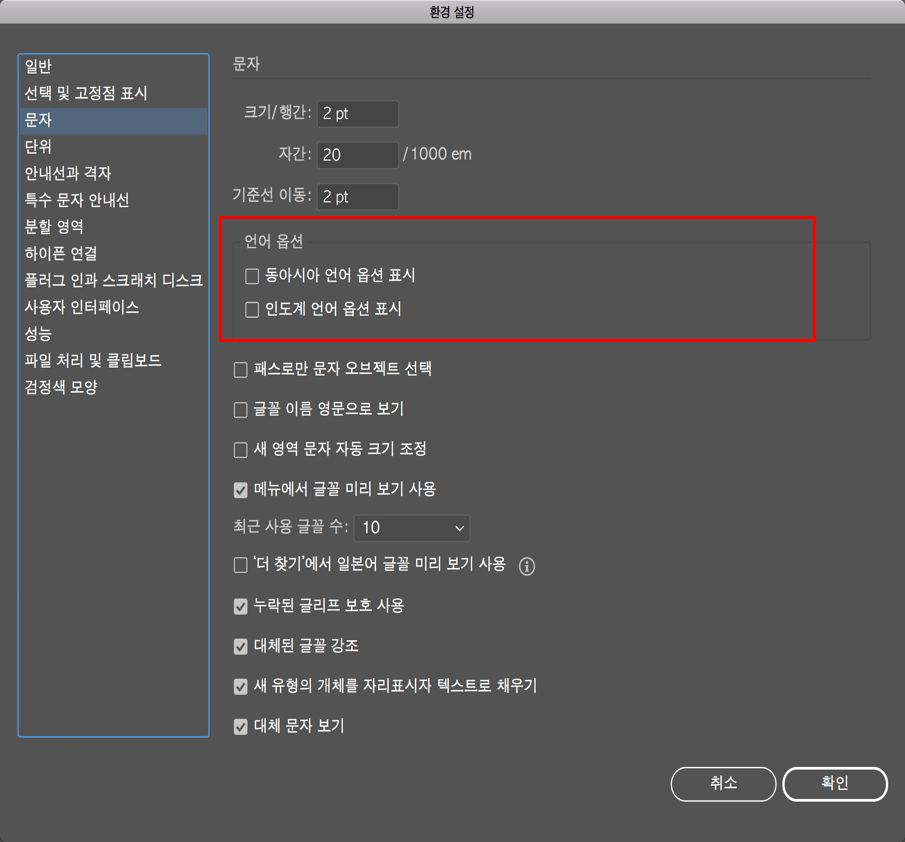Check 글꼴 이름 영문으로 보기
905x842 pixels.
[x=241, y=410]
